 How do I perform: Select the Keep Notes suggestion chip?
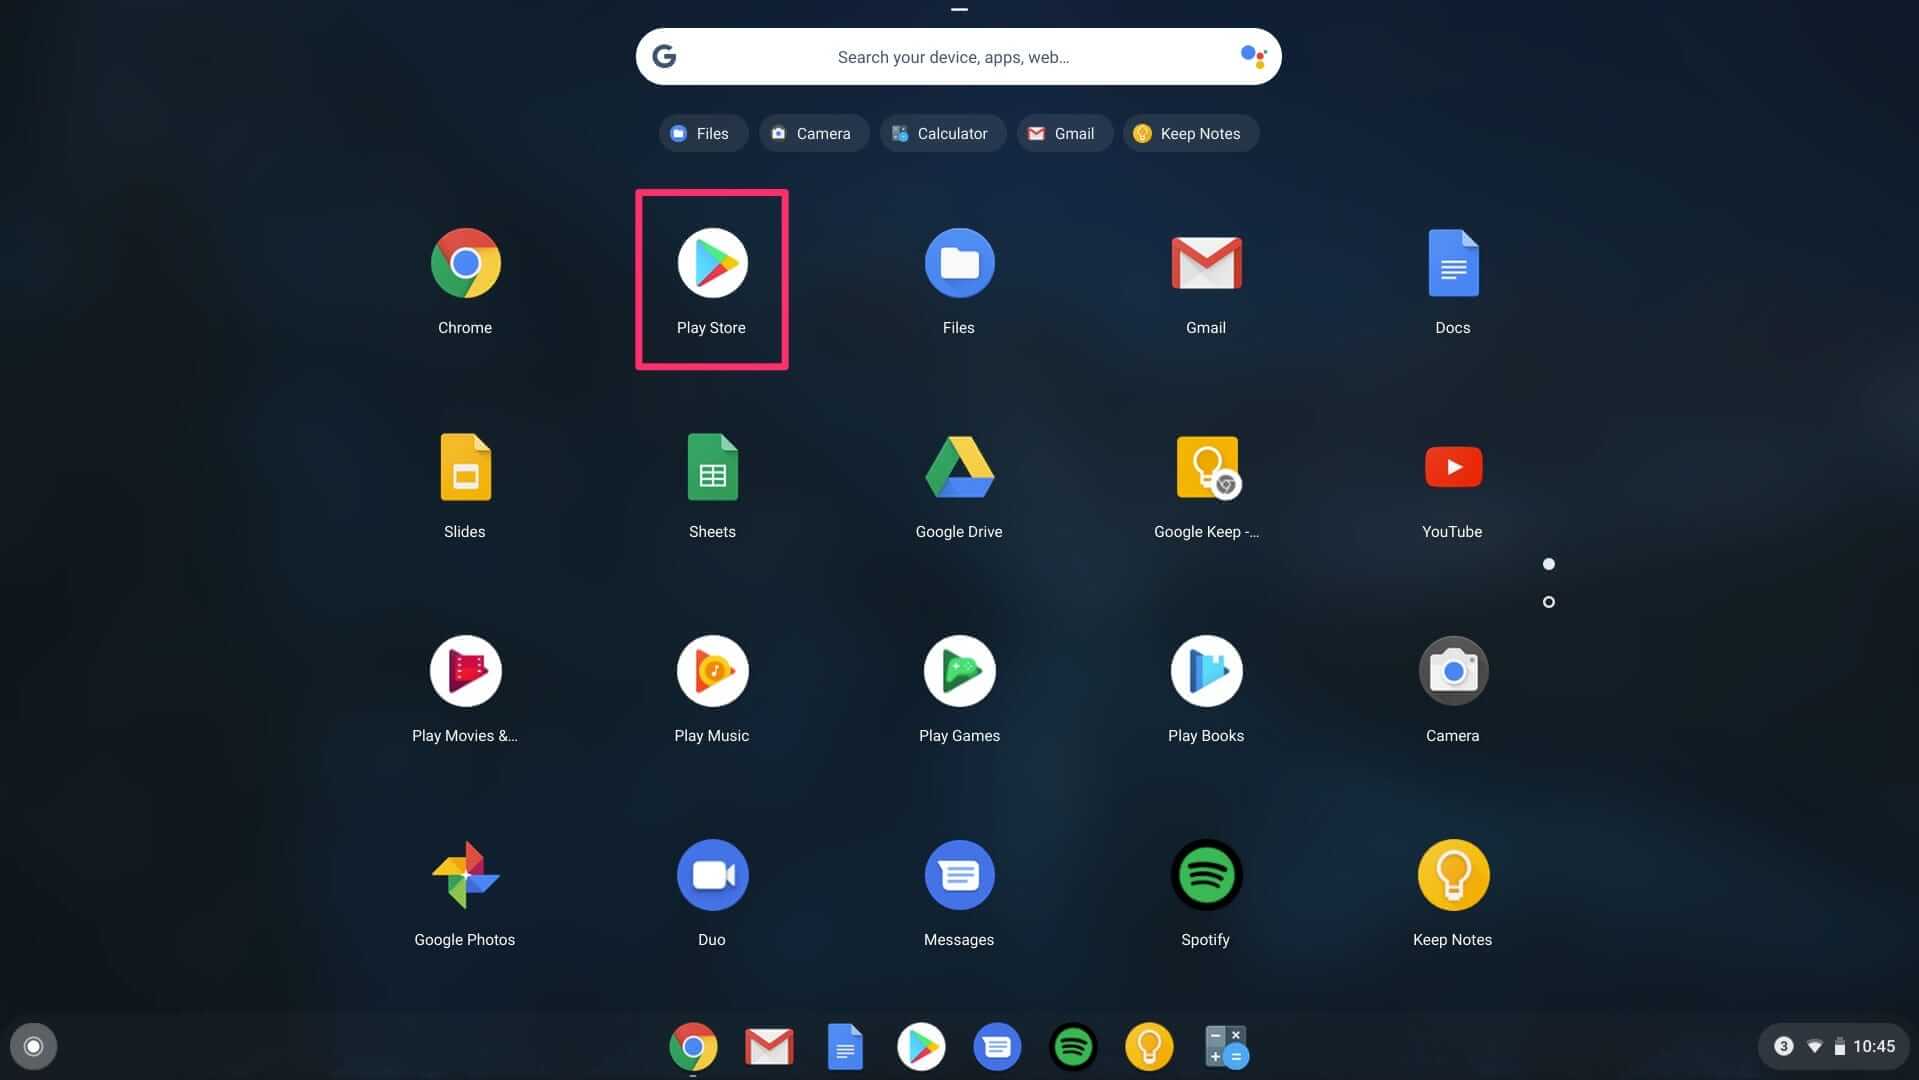click(1189, 134)
